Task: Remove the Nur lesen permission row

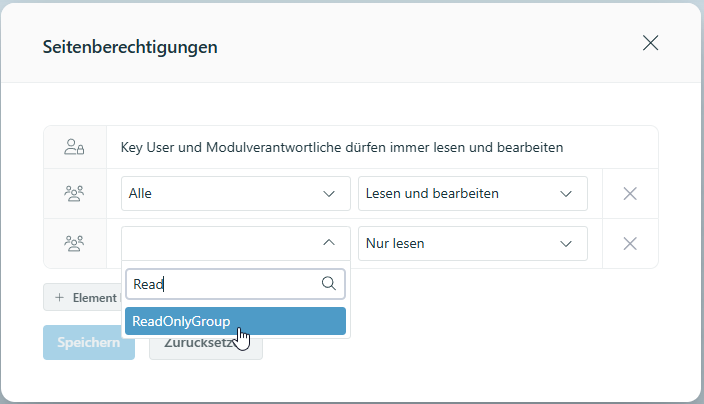Action: pos(630,243)
